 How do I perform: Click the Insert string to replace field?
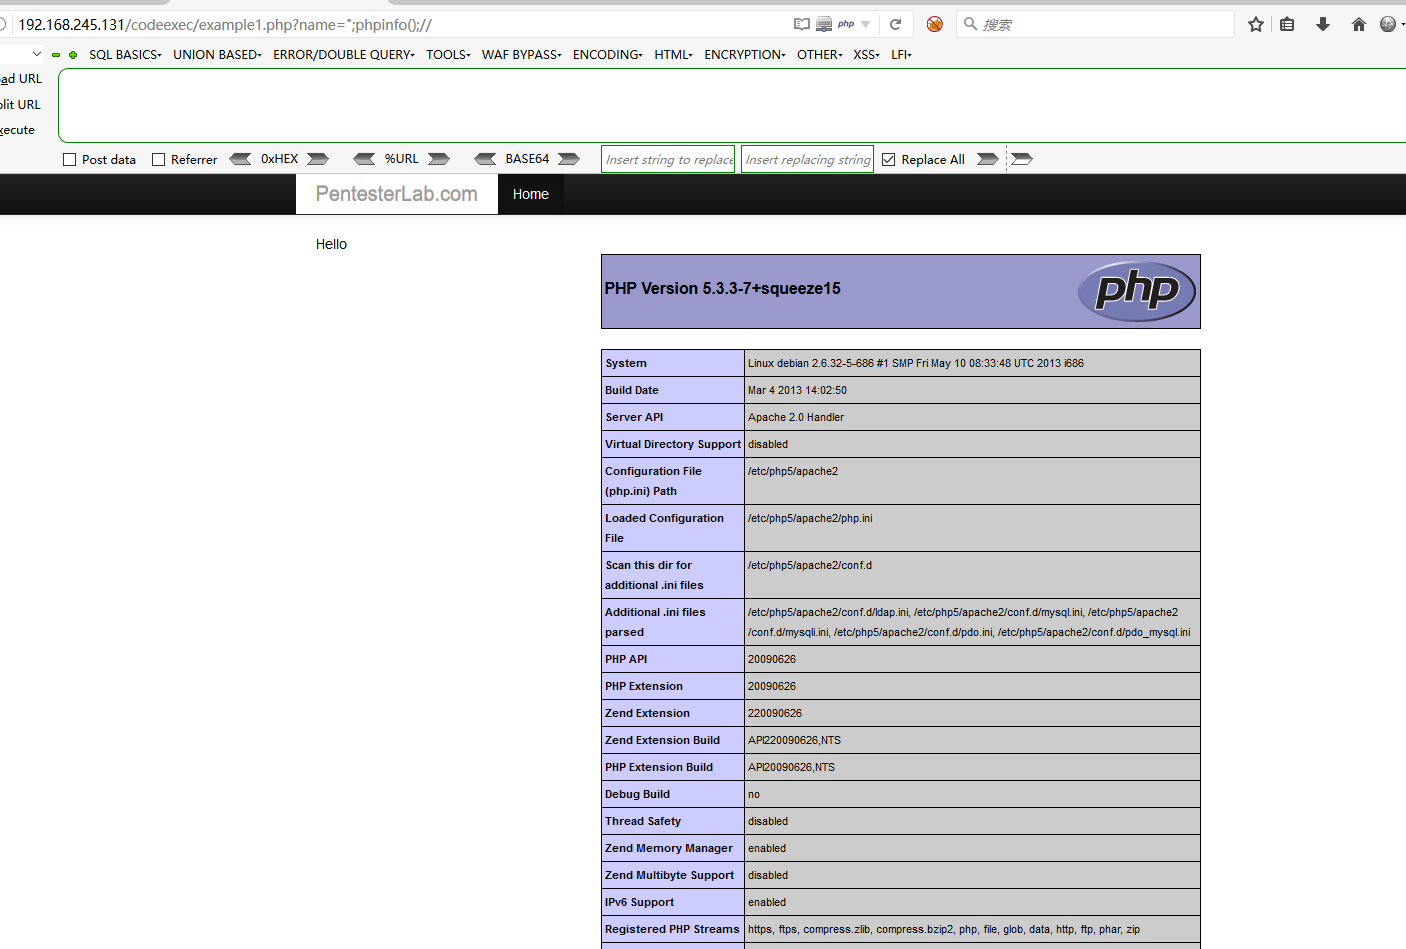pyautogui.click(x=668, y=159)
